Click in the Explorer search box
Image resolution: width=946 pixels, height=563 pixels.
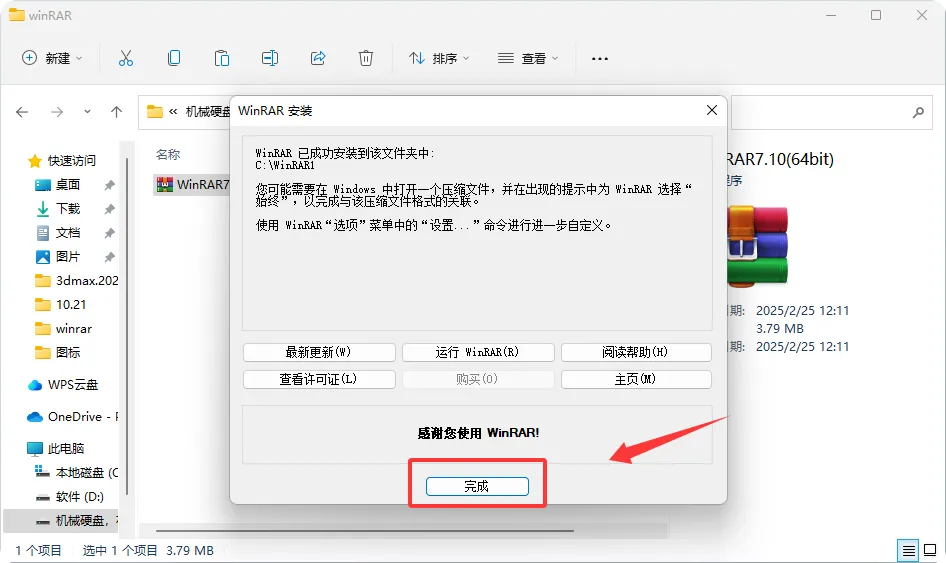point(831,112)
